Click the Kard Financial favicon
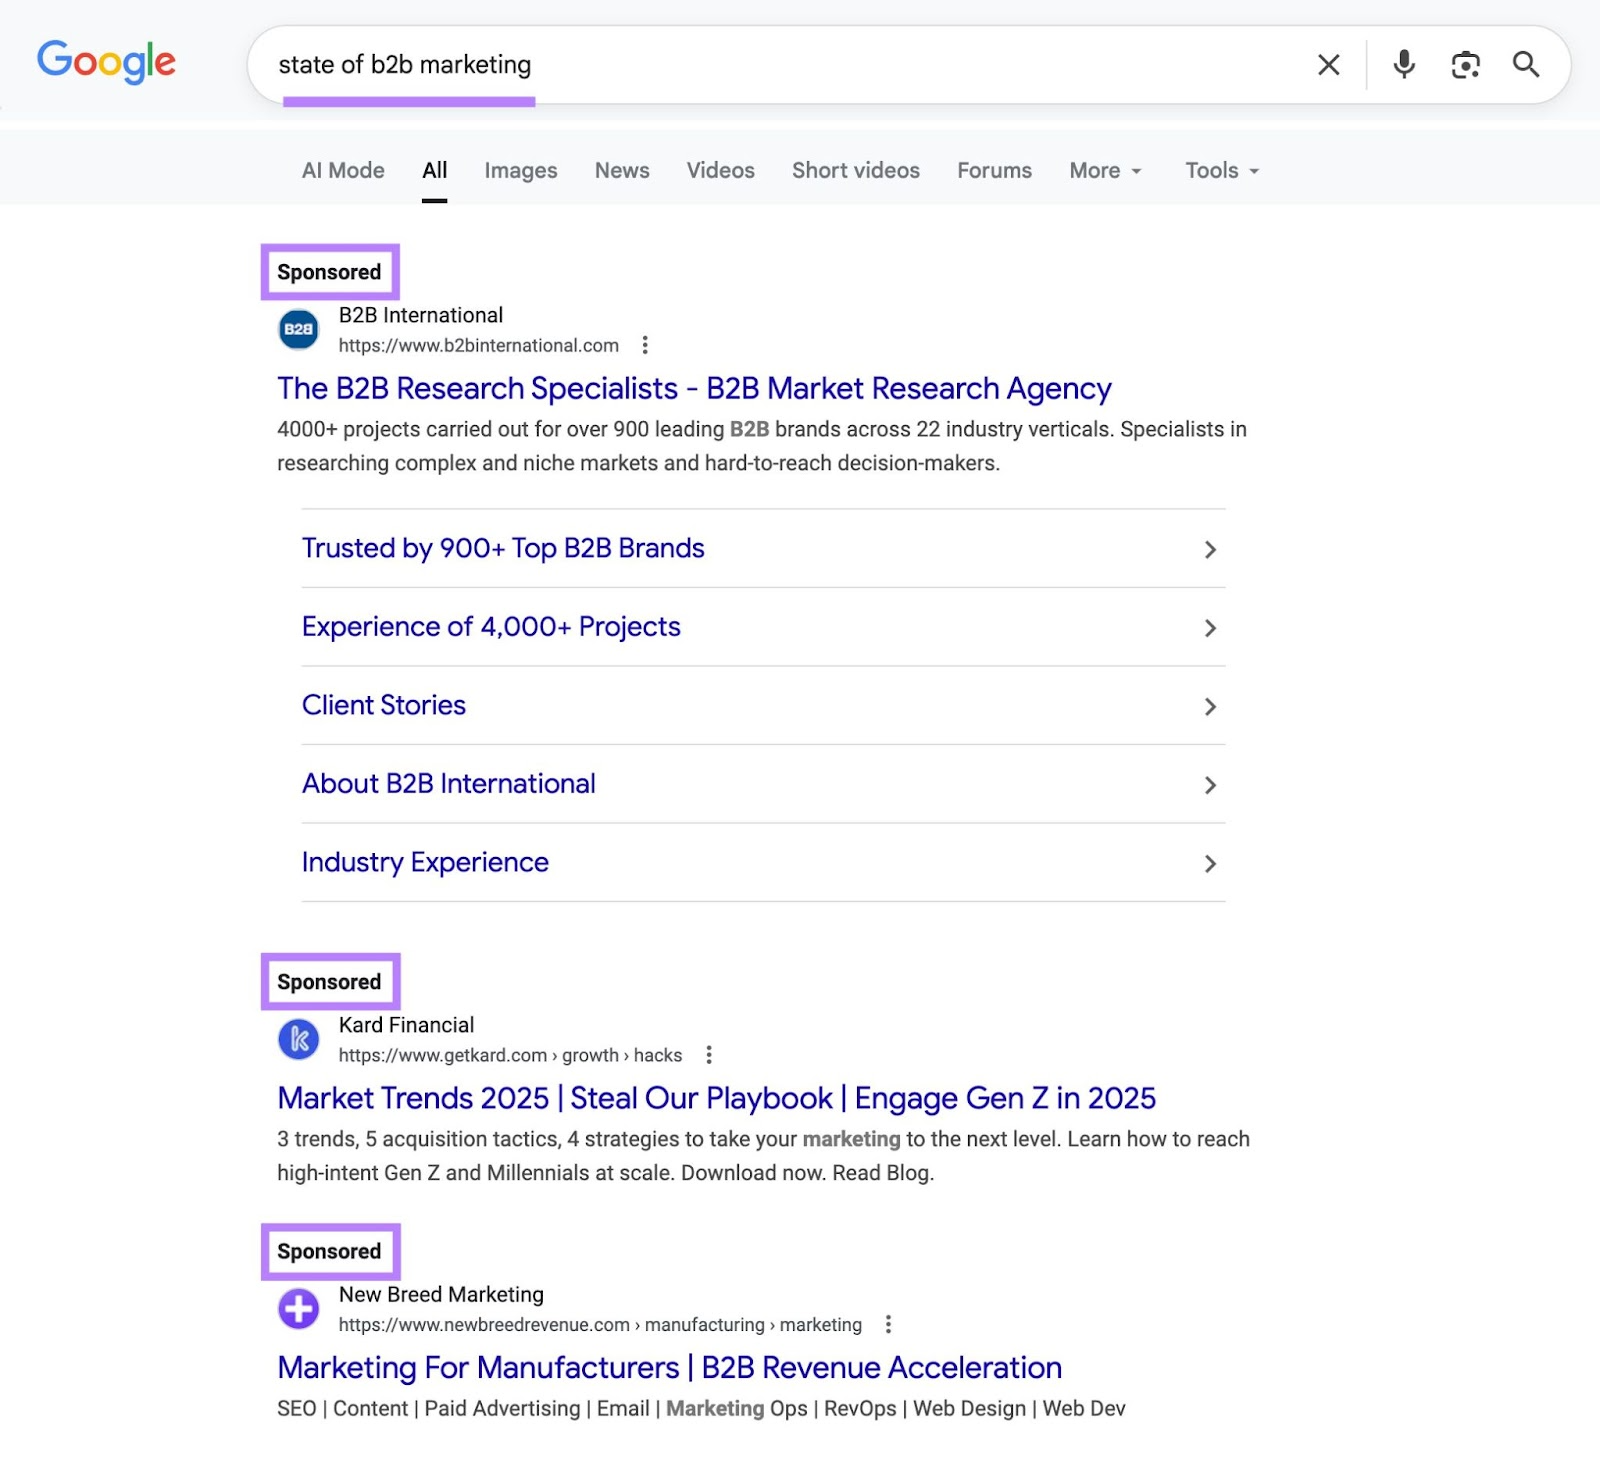Viewport: 1600px width, 1467px height. coord(296,1039)
